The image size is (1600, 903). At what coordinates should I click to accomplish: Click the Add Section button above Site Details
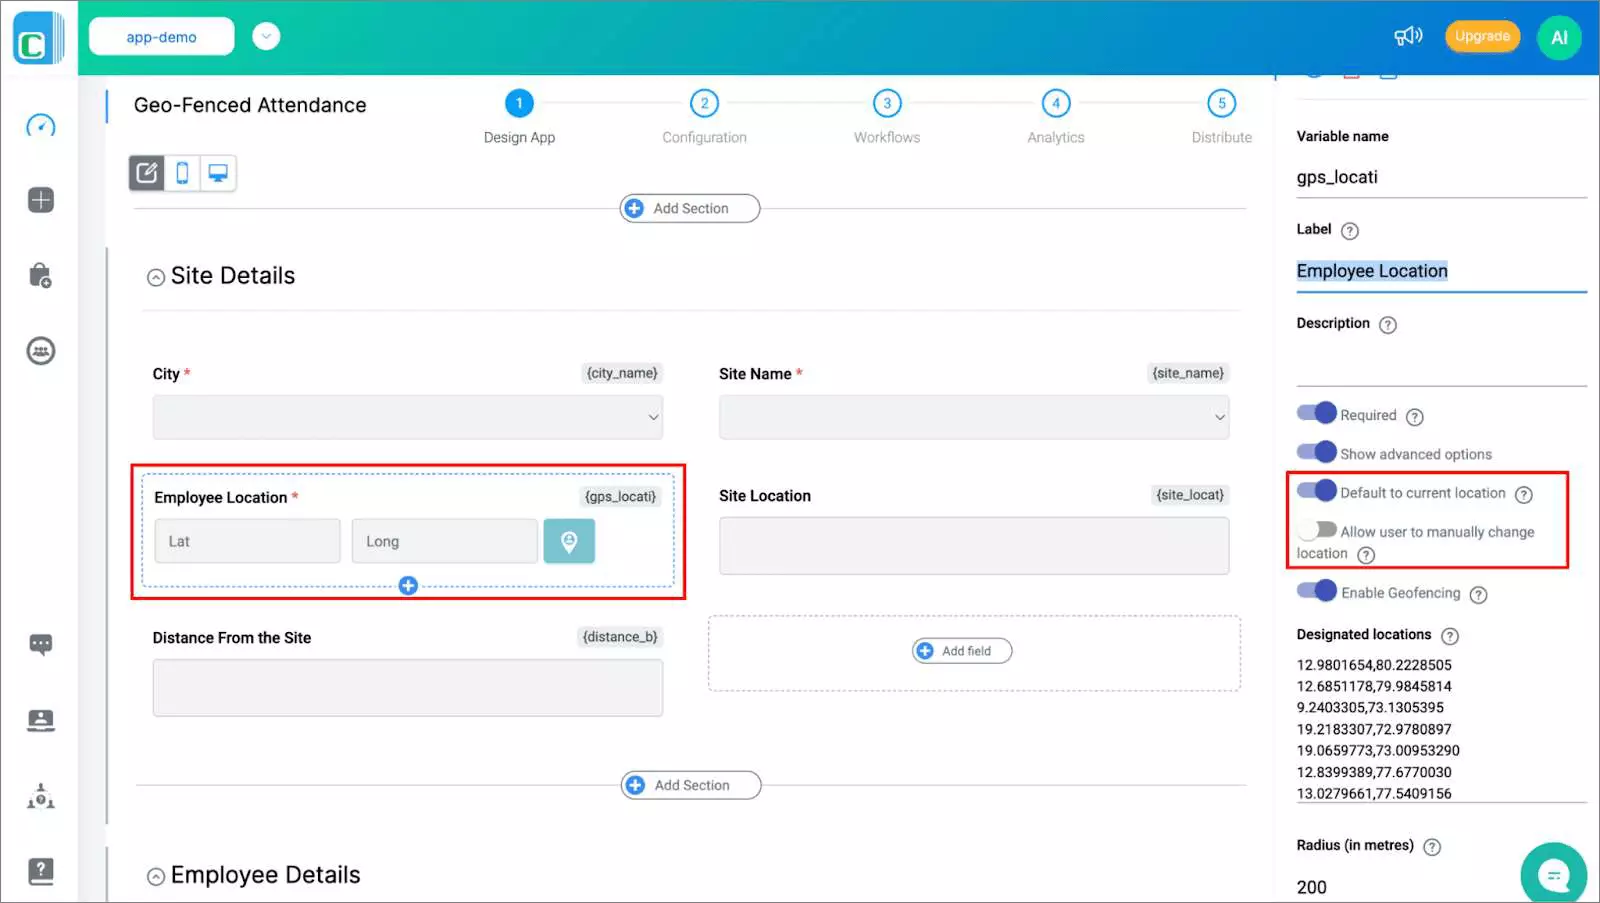click(689, 208)
